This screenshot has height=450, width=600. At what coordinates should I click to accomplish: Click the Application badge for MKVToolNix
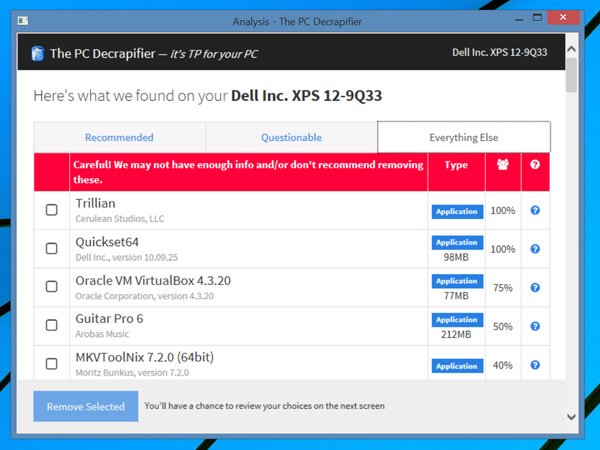pos(457,366)
